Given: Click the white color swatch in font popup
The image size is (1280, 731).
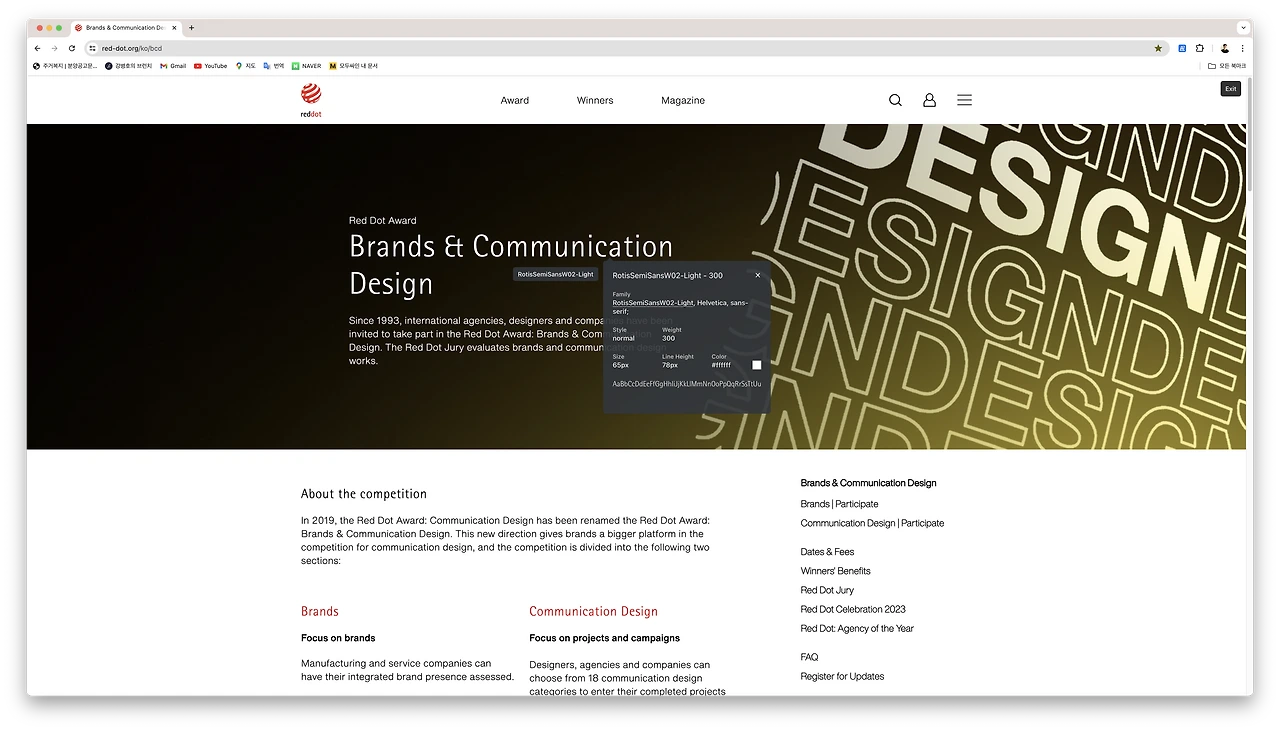Looking at the screenshot, I should pos(757,365).
